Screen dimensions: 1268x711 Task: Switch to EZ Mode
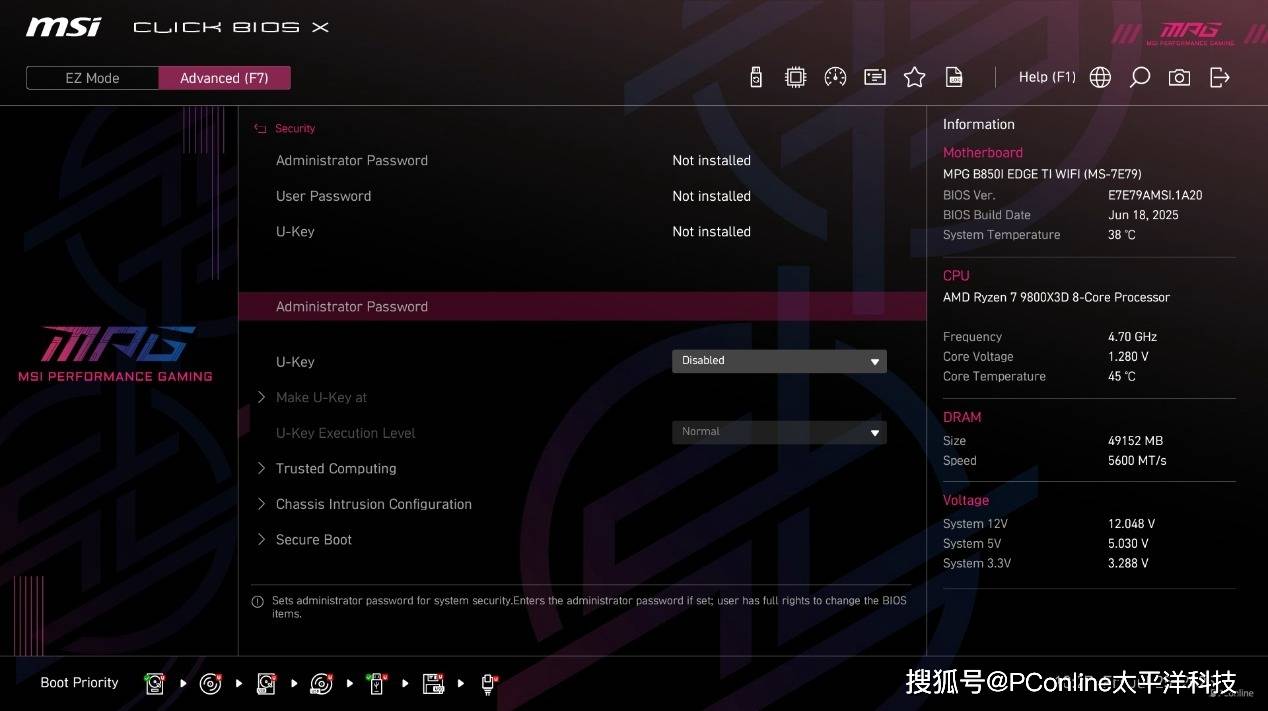pos(92,78)
